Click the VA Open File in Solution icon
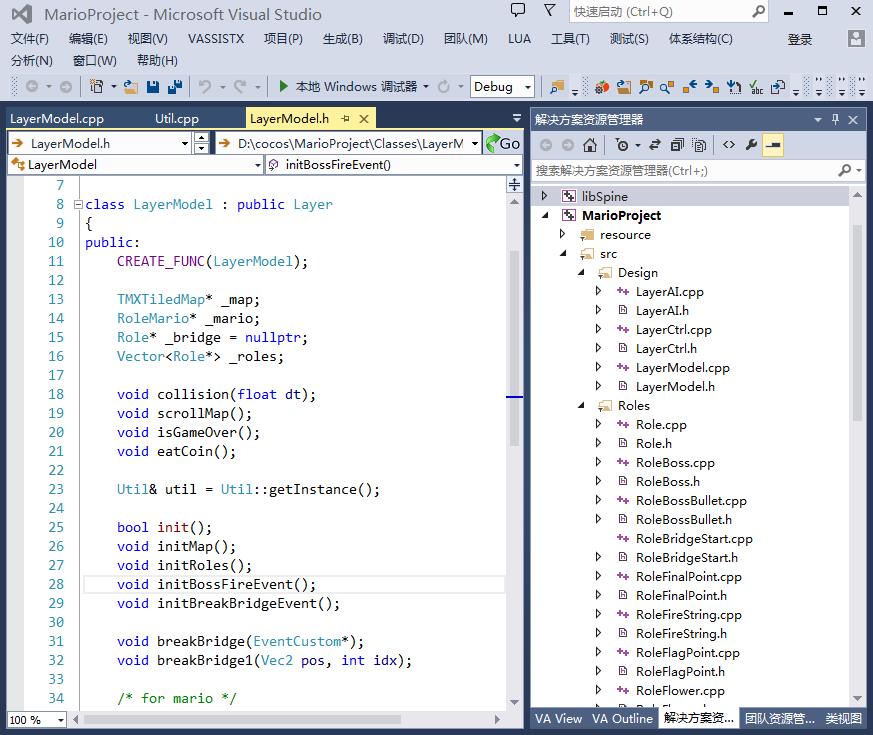873x735 pixels. point(624,87)
